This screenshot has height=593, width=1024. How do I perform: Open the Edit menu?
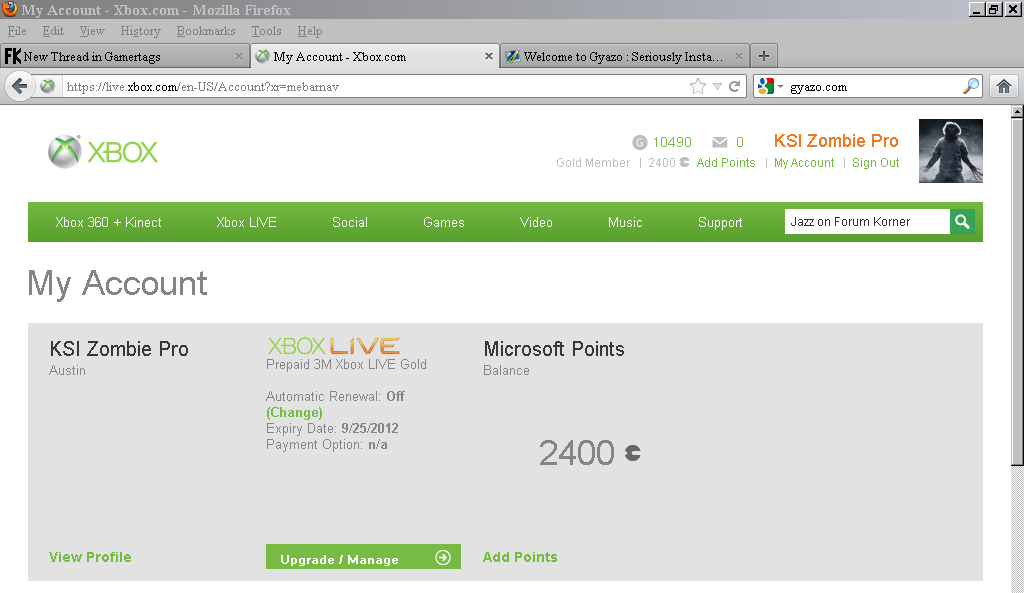tap(53, 31)
